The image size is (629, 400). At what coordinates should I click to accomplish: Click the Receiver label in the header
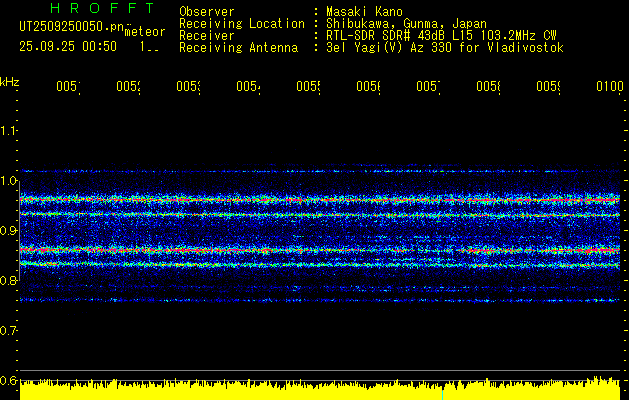(207, 36)
